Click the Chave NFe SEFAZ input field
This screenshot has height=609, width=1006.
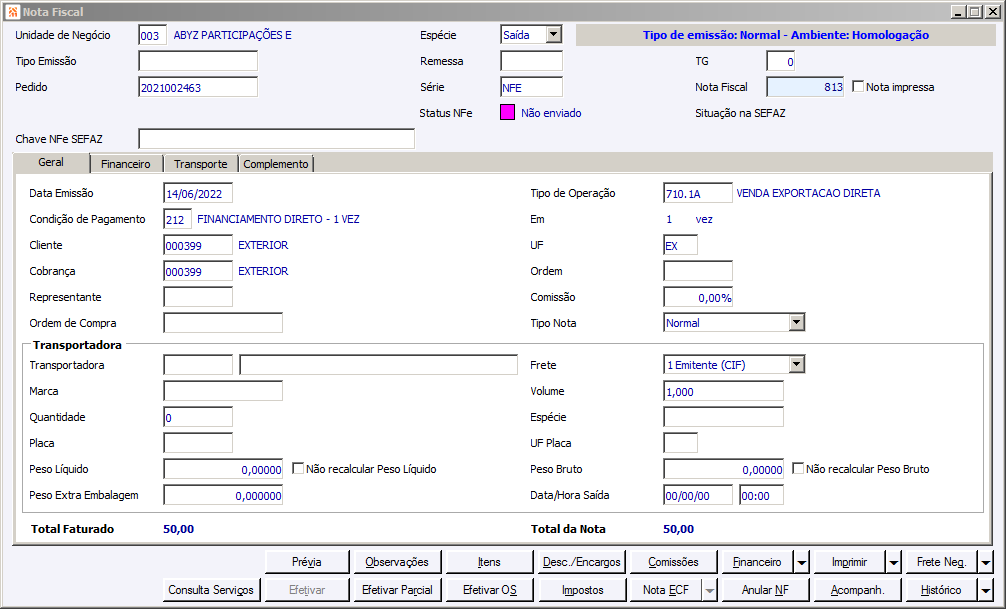click(276, 139)
